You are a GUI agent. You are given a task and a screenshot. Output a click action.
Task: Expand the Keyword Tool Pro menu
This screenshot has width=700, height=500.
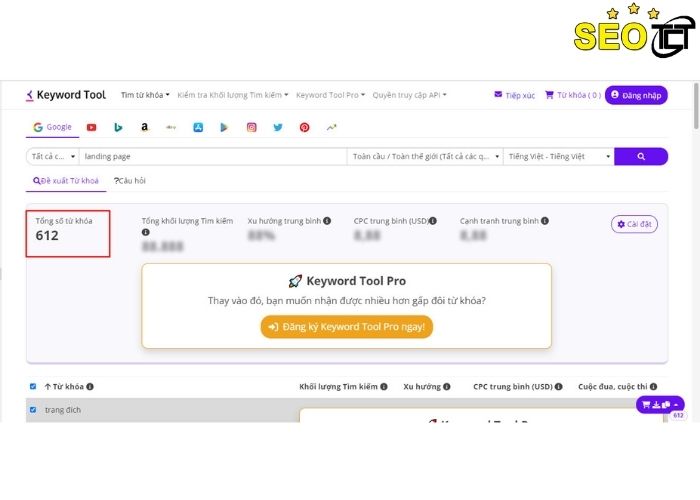[x=330, y=95]
